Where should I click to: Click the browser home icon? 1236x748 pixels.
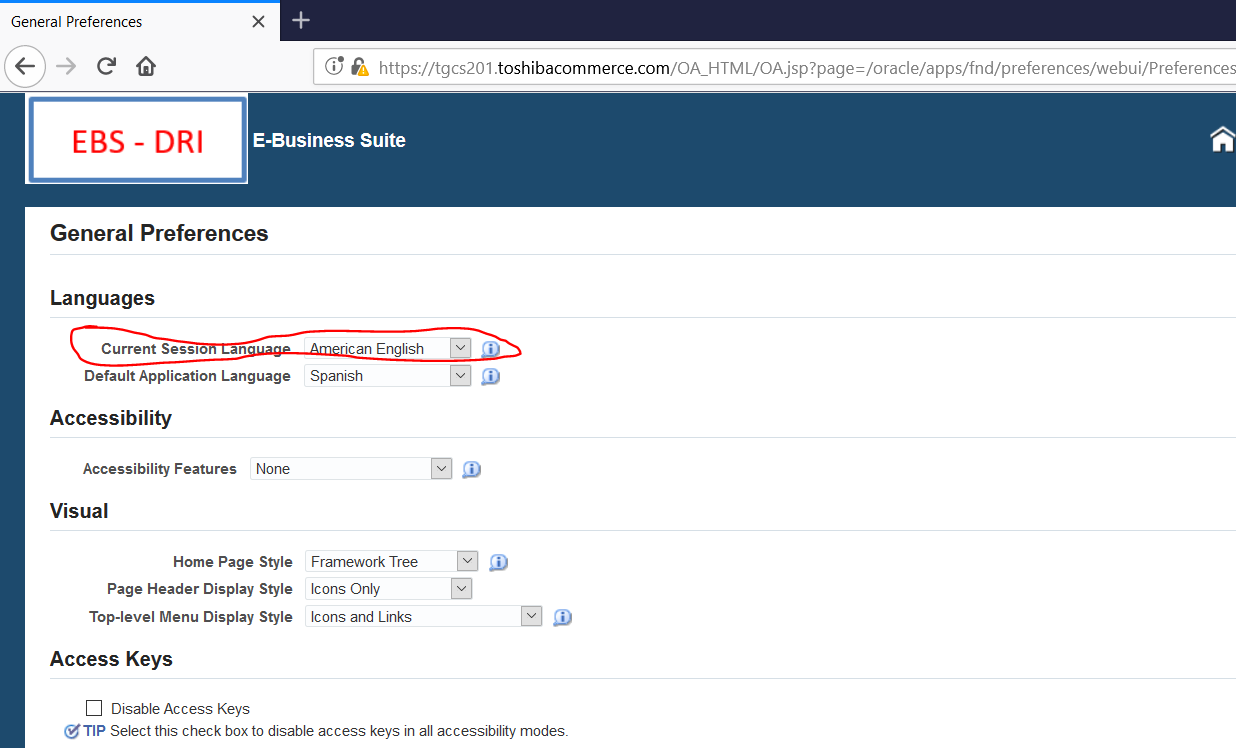point(145,66)
